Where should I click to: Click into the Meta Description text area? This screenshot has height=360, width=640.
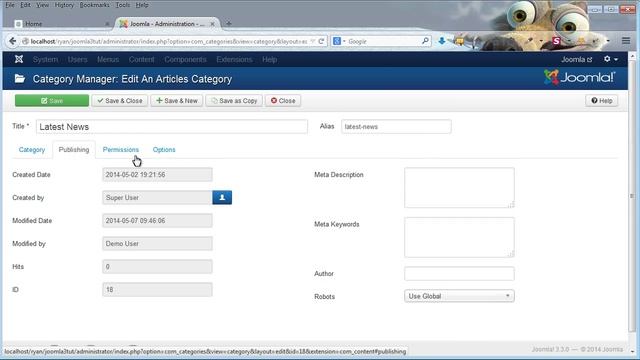[x=459, y=188]
